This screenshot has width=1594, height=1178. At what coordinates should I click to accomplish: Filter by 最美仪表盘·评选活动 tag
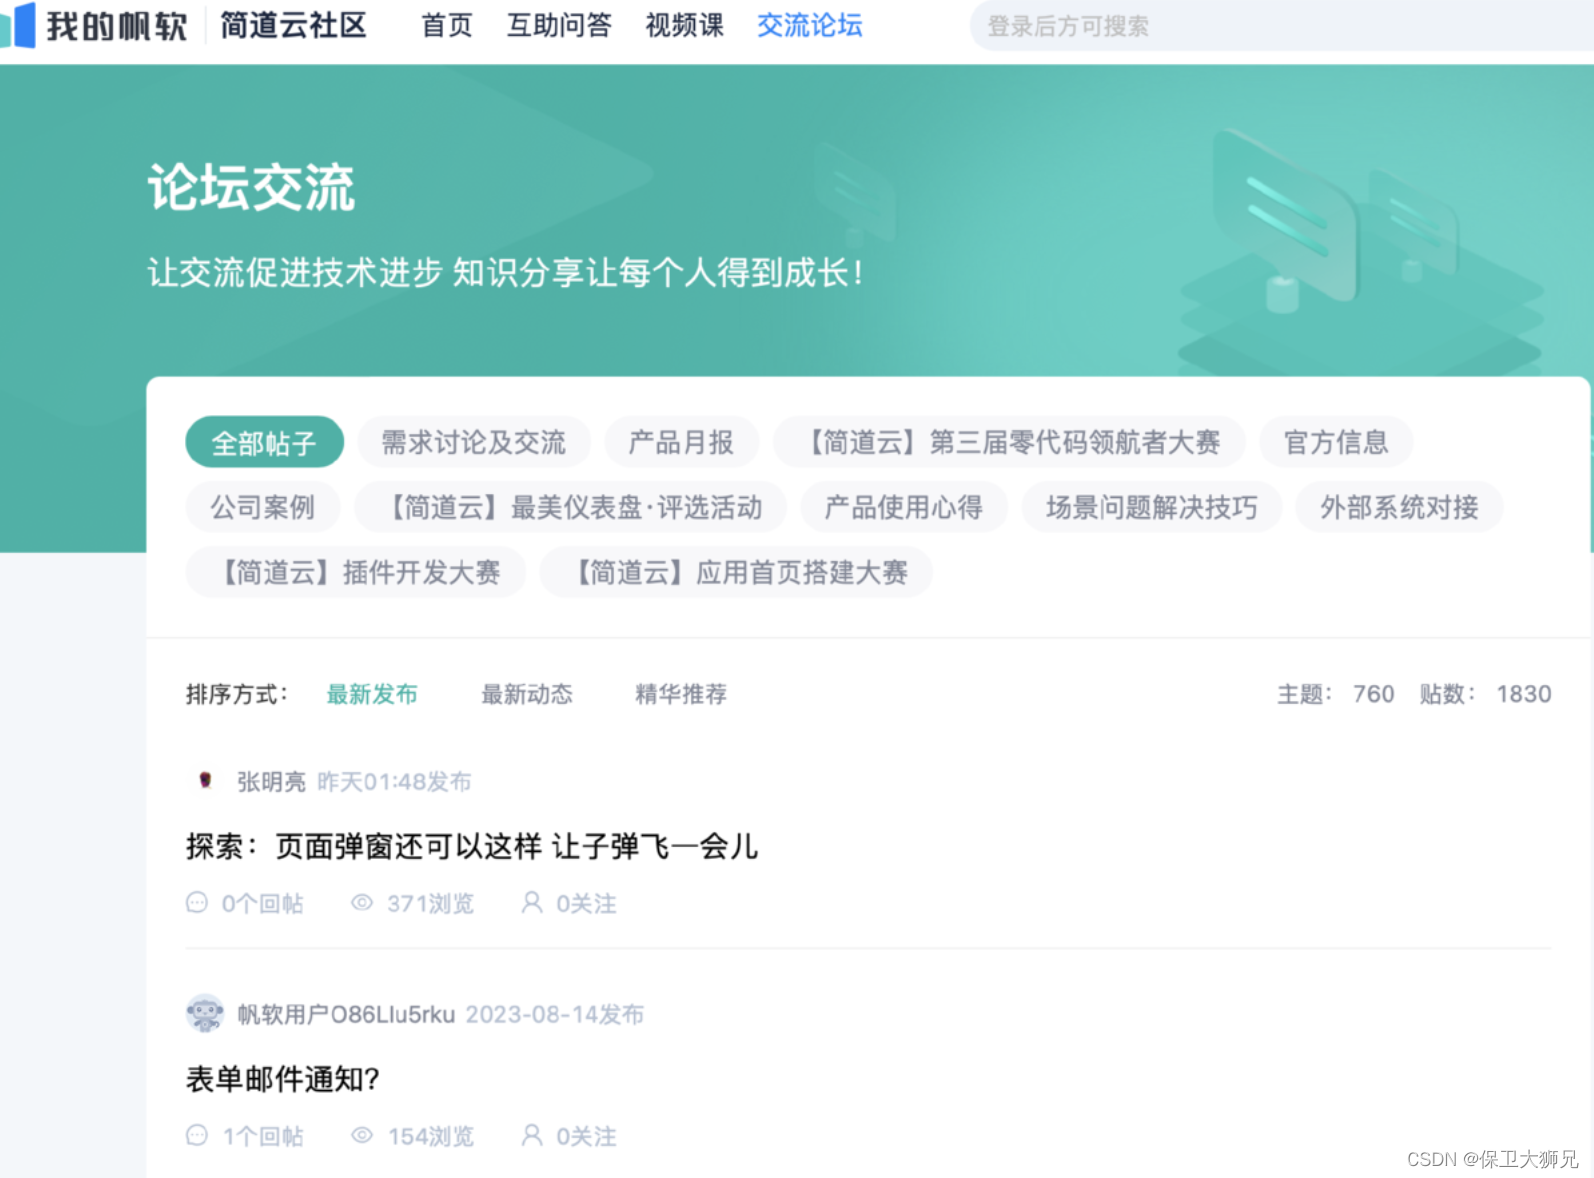(x=571, y=507)
